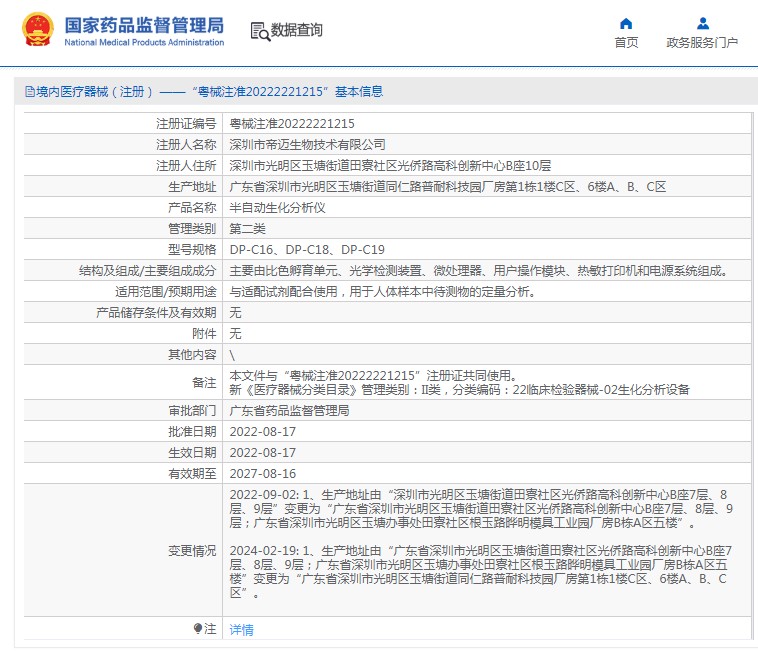758x652 pixels.
Task: Click the 首页 house icon
Action: (626, 23)
